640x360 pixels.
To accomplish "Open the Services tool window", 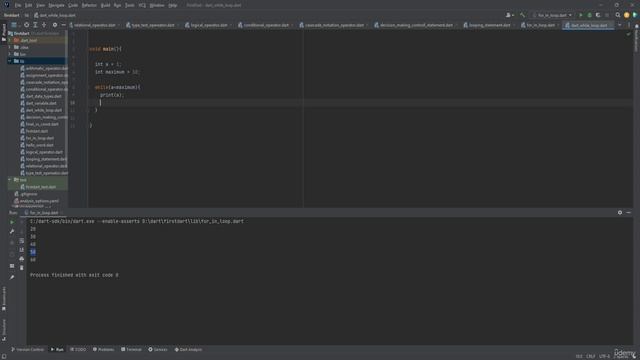I will [158, 350].
